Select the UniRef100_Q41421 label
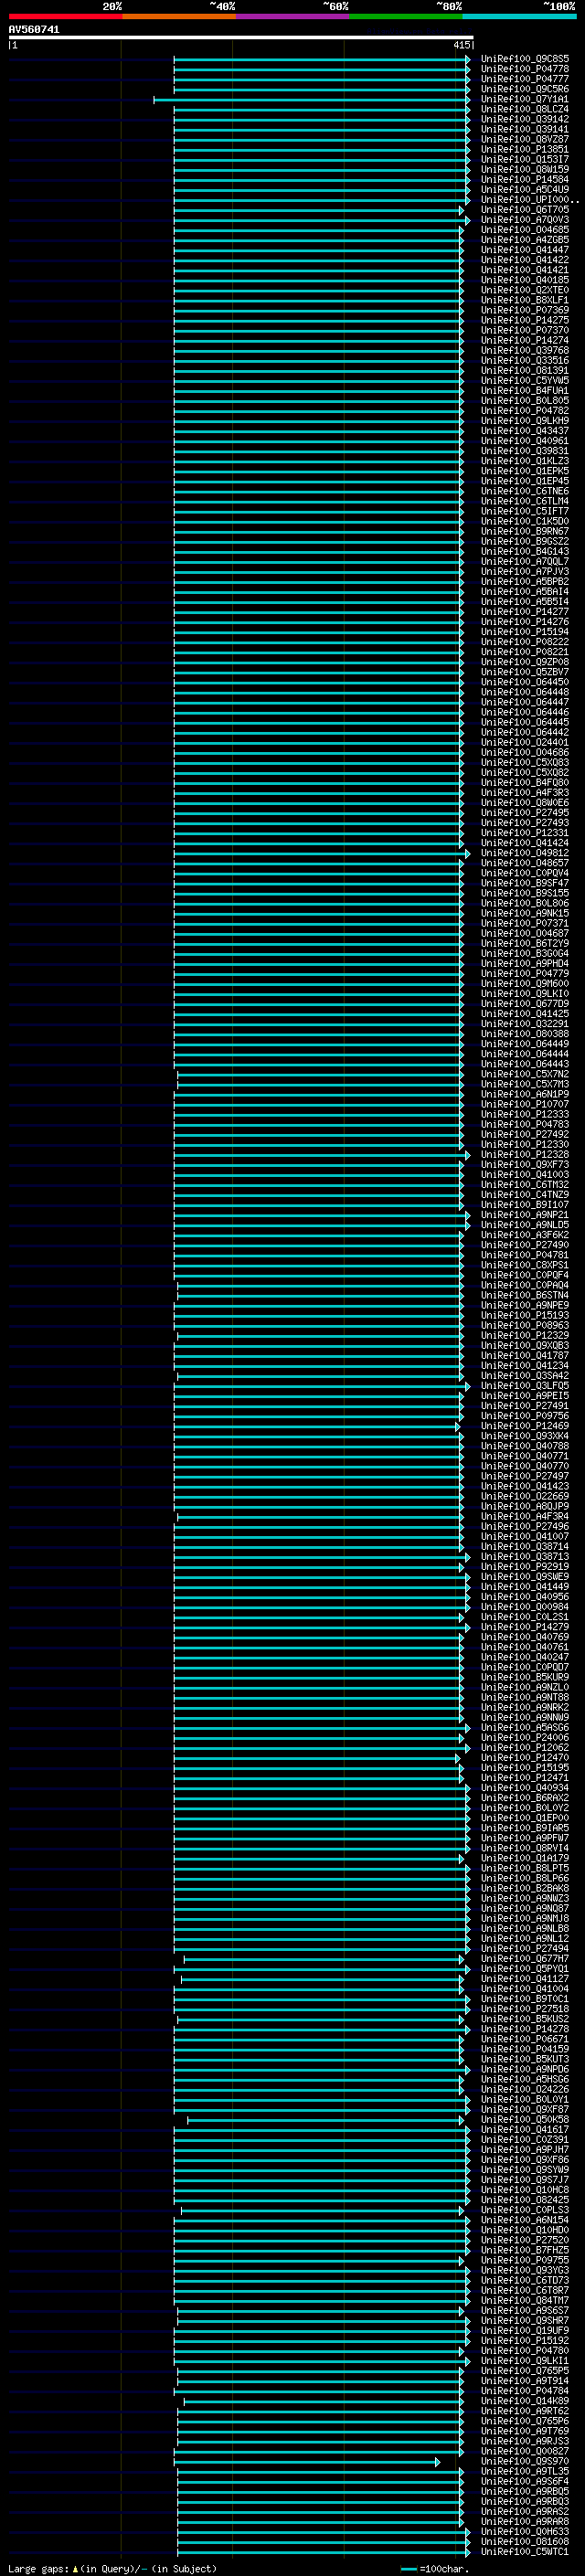The width and height of the screenshot is (585, 2576). pos(524,270)
